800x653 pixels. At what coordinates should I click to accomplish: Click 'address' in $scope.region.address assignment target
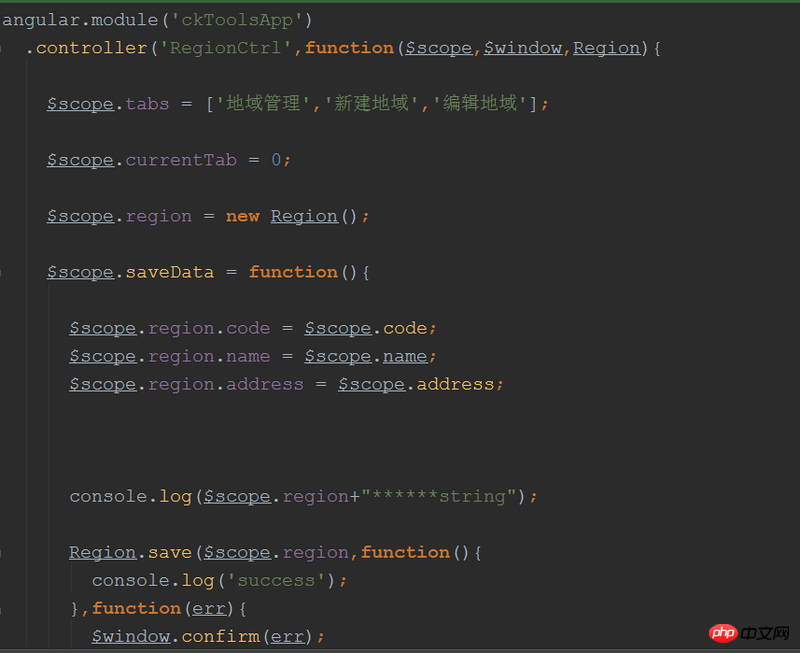coord(265,385)
